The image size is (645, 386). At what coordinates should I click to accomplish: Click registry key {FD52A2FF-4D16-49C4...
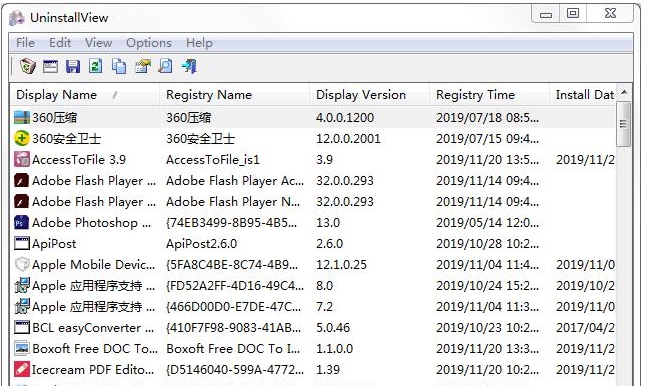click(x=235, y=286)
